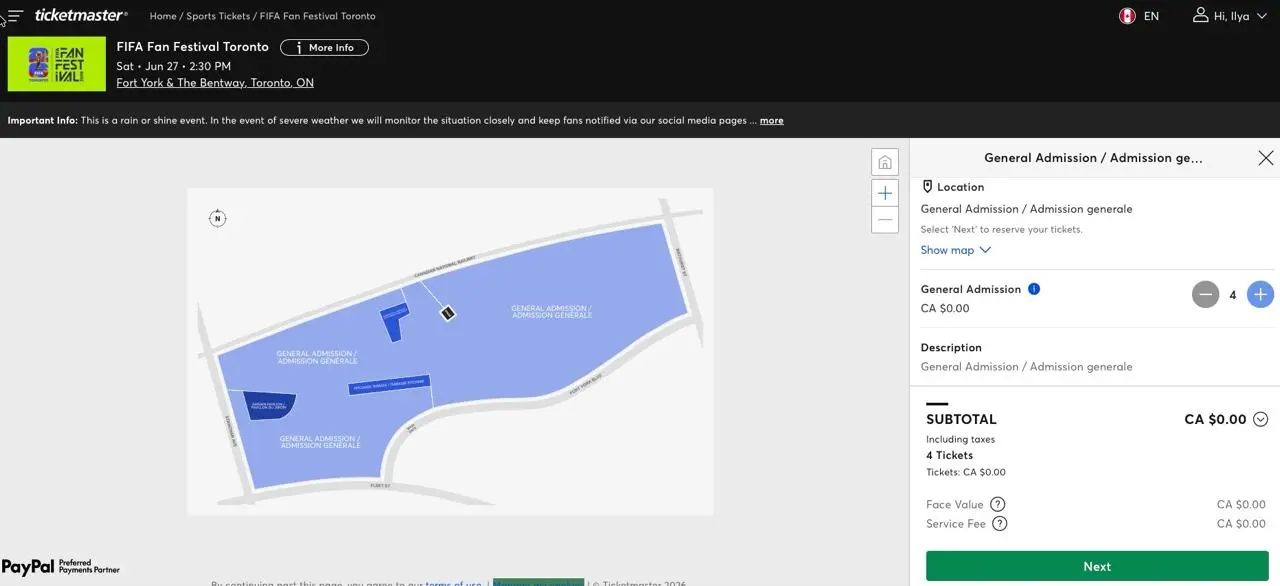Decrease ticket quantity with minus button

click(1205, 294)
